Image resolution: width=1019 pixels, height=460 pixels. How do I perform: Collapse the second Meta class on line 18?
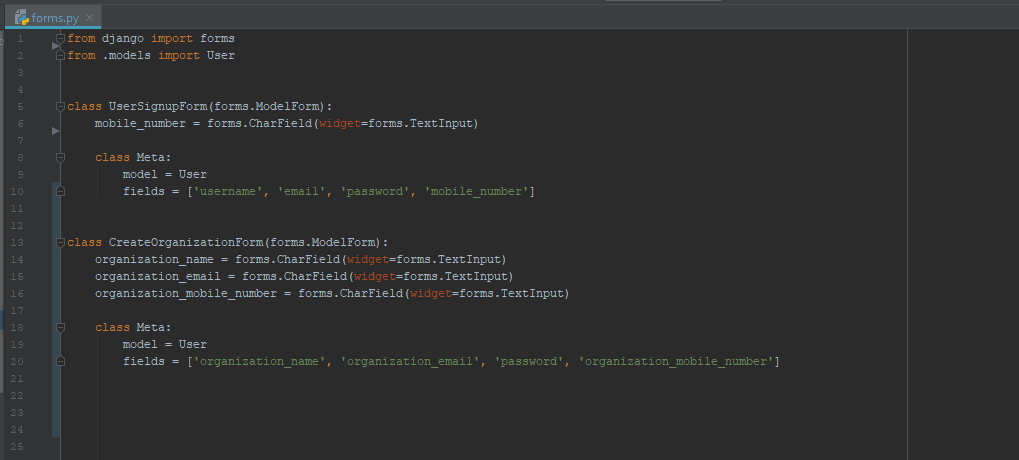60,327
